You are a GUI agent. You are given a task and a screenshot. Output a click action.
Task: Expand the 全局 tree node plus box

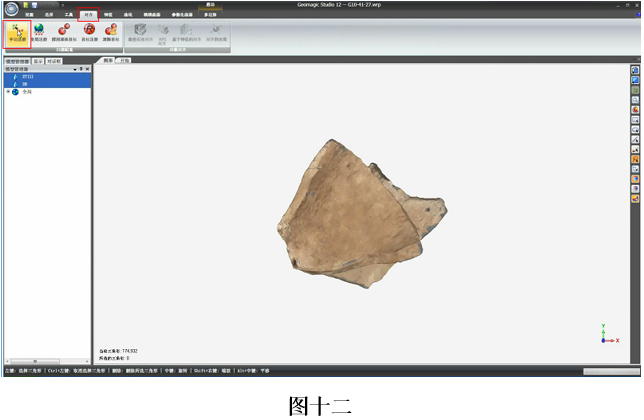point(8,92)
